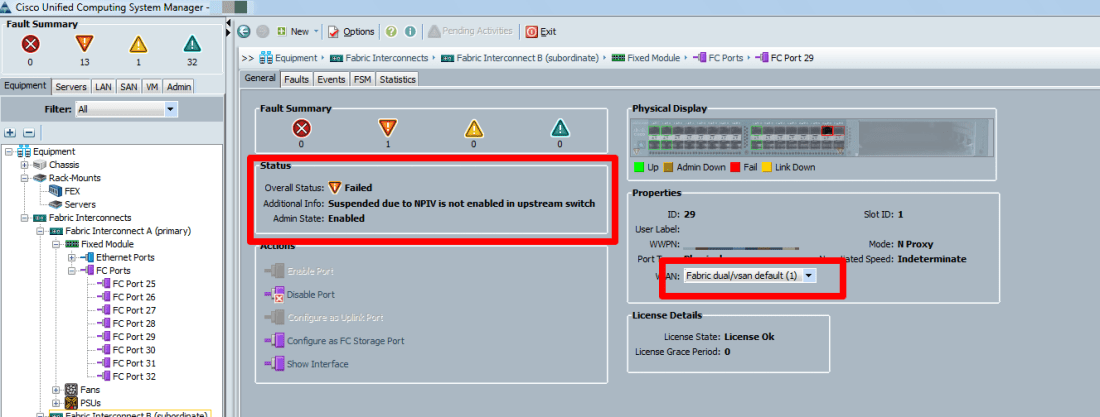
Task: Open the Help question-mark icon in toolbar
Action: point(391,32)
